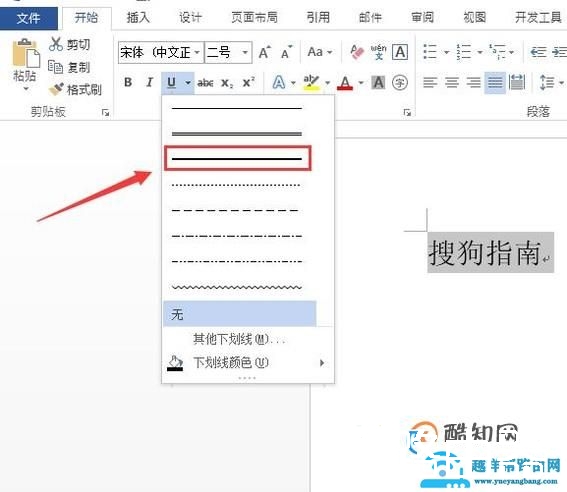This screenshot has height=492, width=567.
Task: Click the character border A icon
Action: click(x=400, y=52)
